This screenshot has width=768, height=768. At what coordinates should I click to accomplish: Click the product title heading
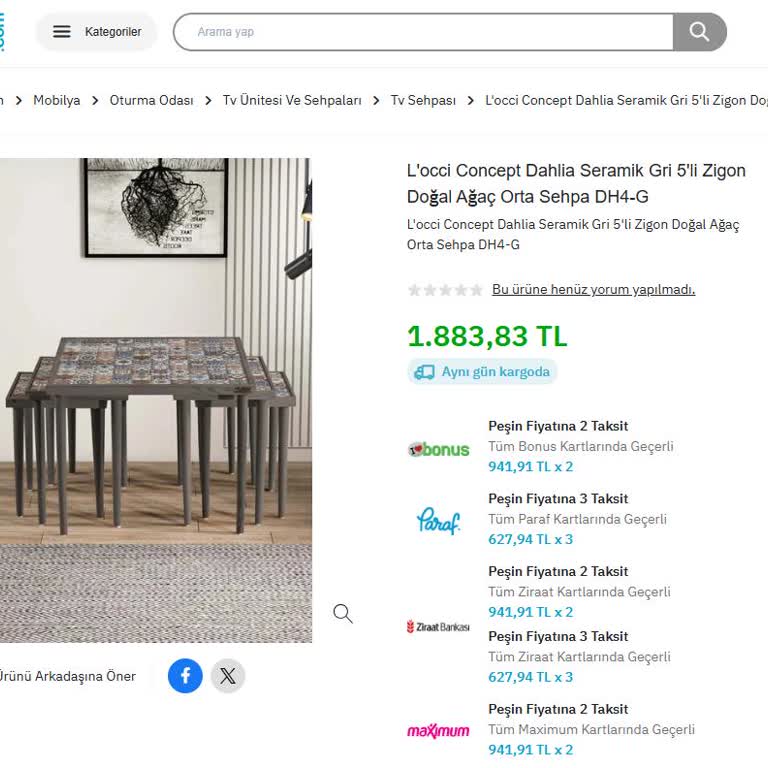576,183
